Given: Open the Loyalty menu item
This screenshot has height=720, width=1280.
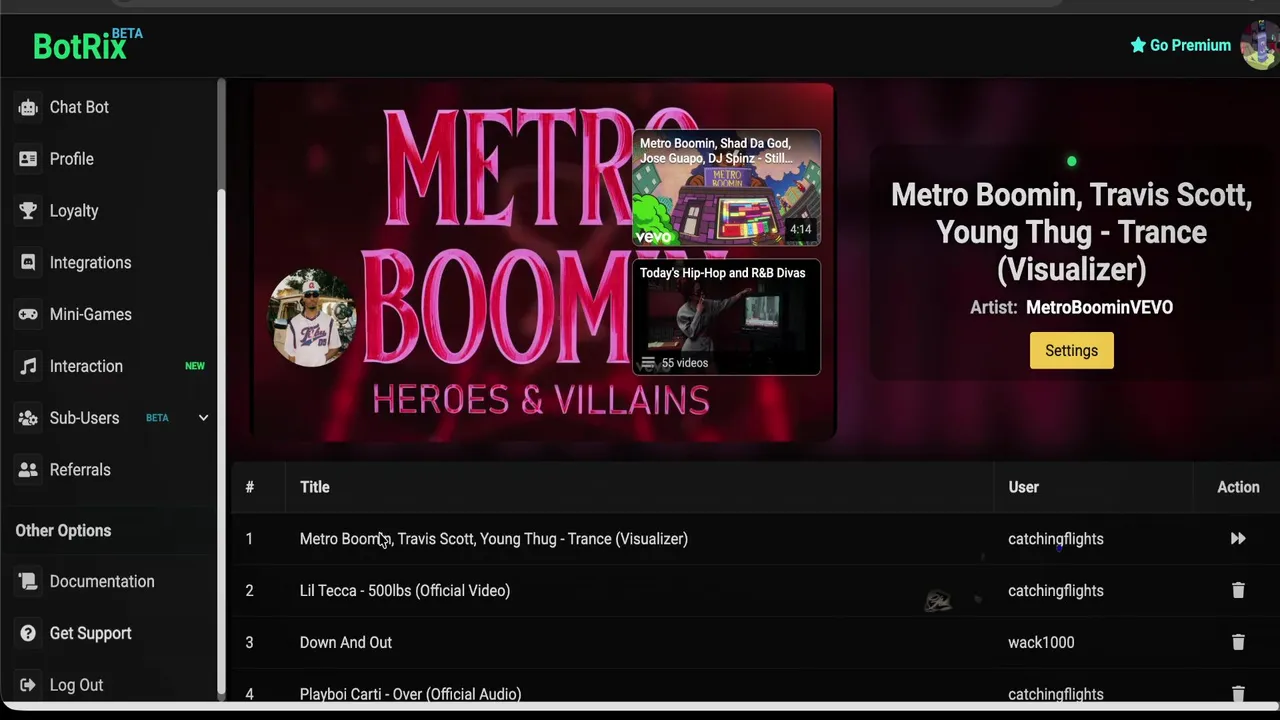Looking at the screenshot, I should pos(74,211).
